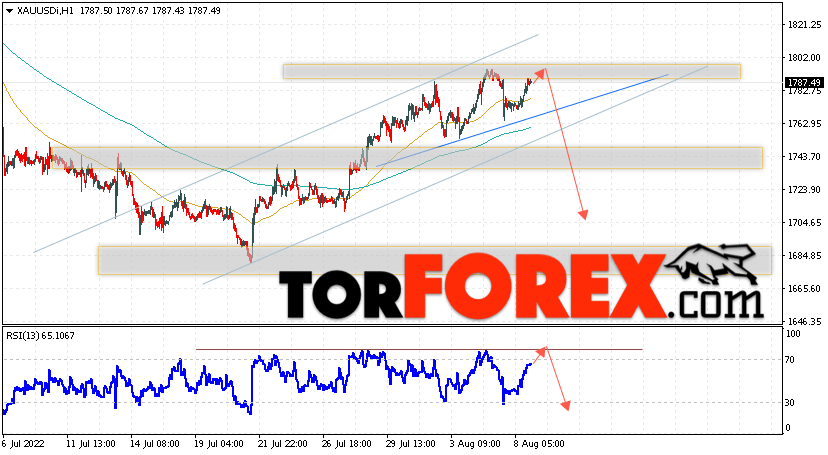Click the XAUUSDi,H1 chart title text

click(45, 11)
